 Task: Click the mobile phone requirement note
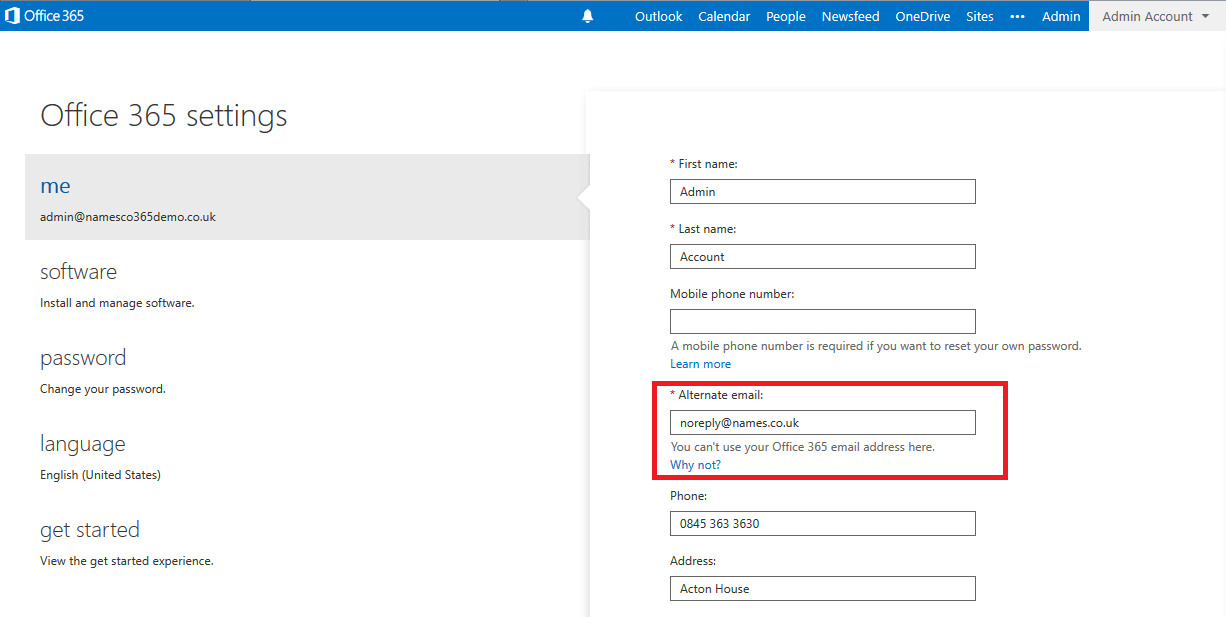point(876,346)
